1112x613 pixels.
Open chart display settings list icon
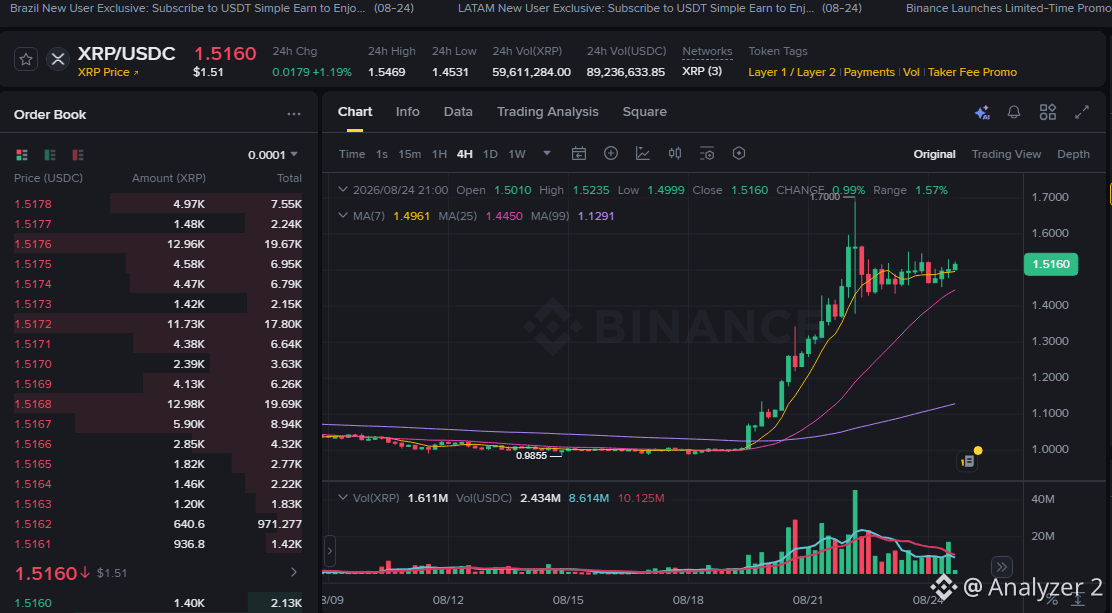point(707,153)
